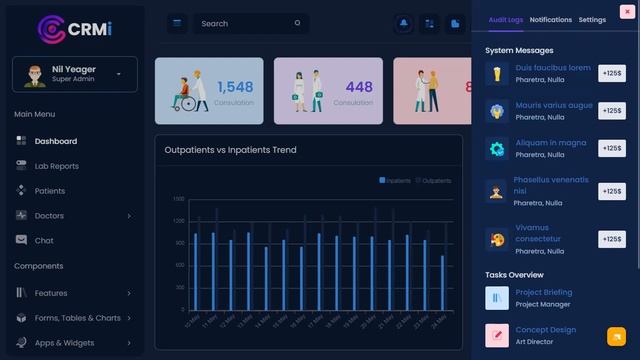This screenshot has width=640, height=360.
Task: Click the Outpatients vs Inpatients Trend title
Action: click(230, 150)
